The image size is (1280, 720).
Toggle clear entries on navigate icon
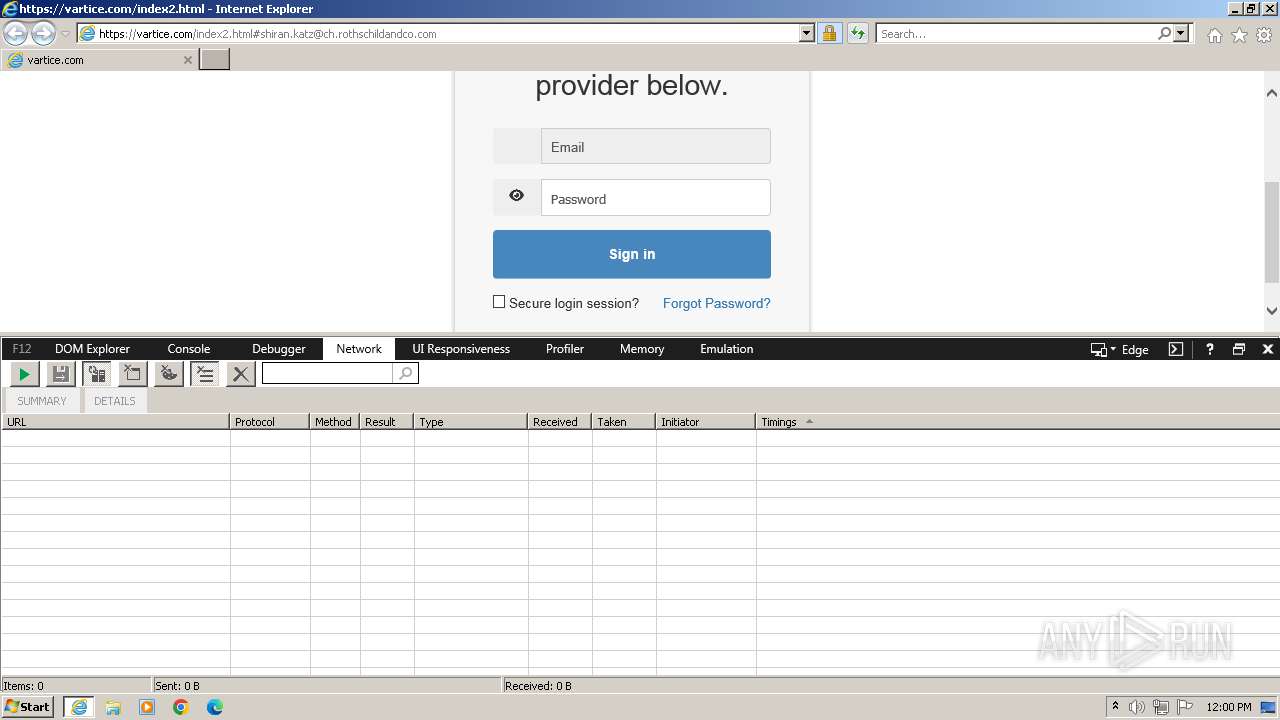[205, 374]
